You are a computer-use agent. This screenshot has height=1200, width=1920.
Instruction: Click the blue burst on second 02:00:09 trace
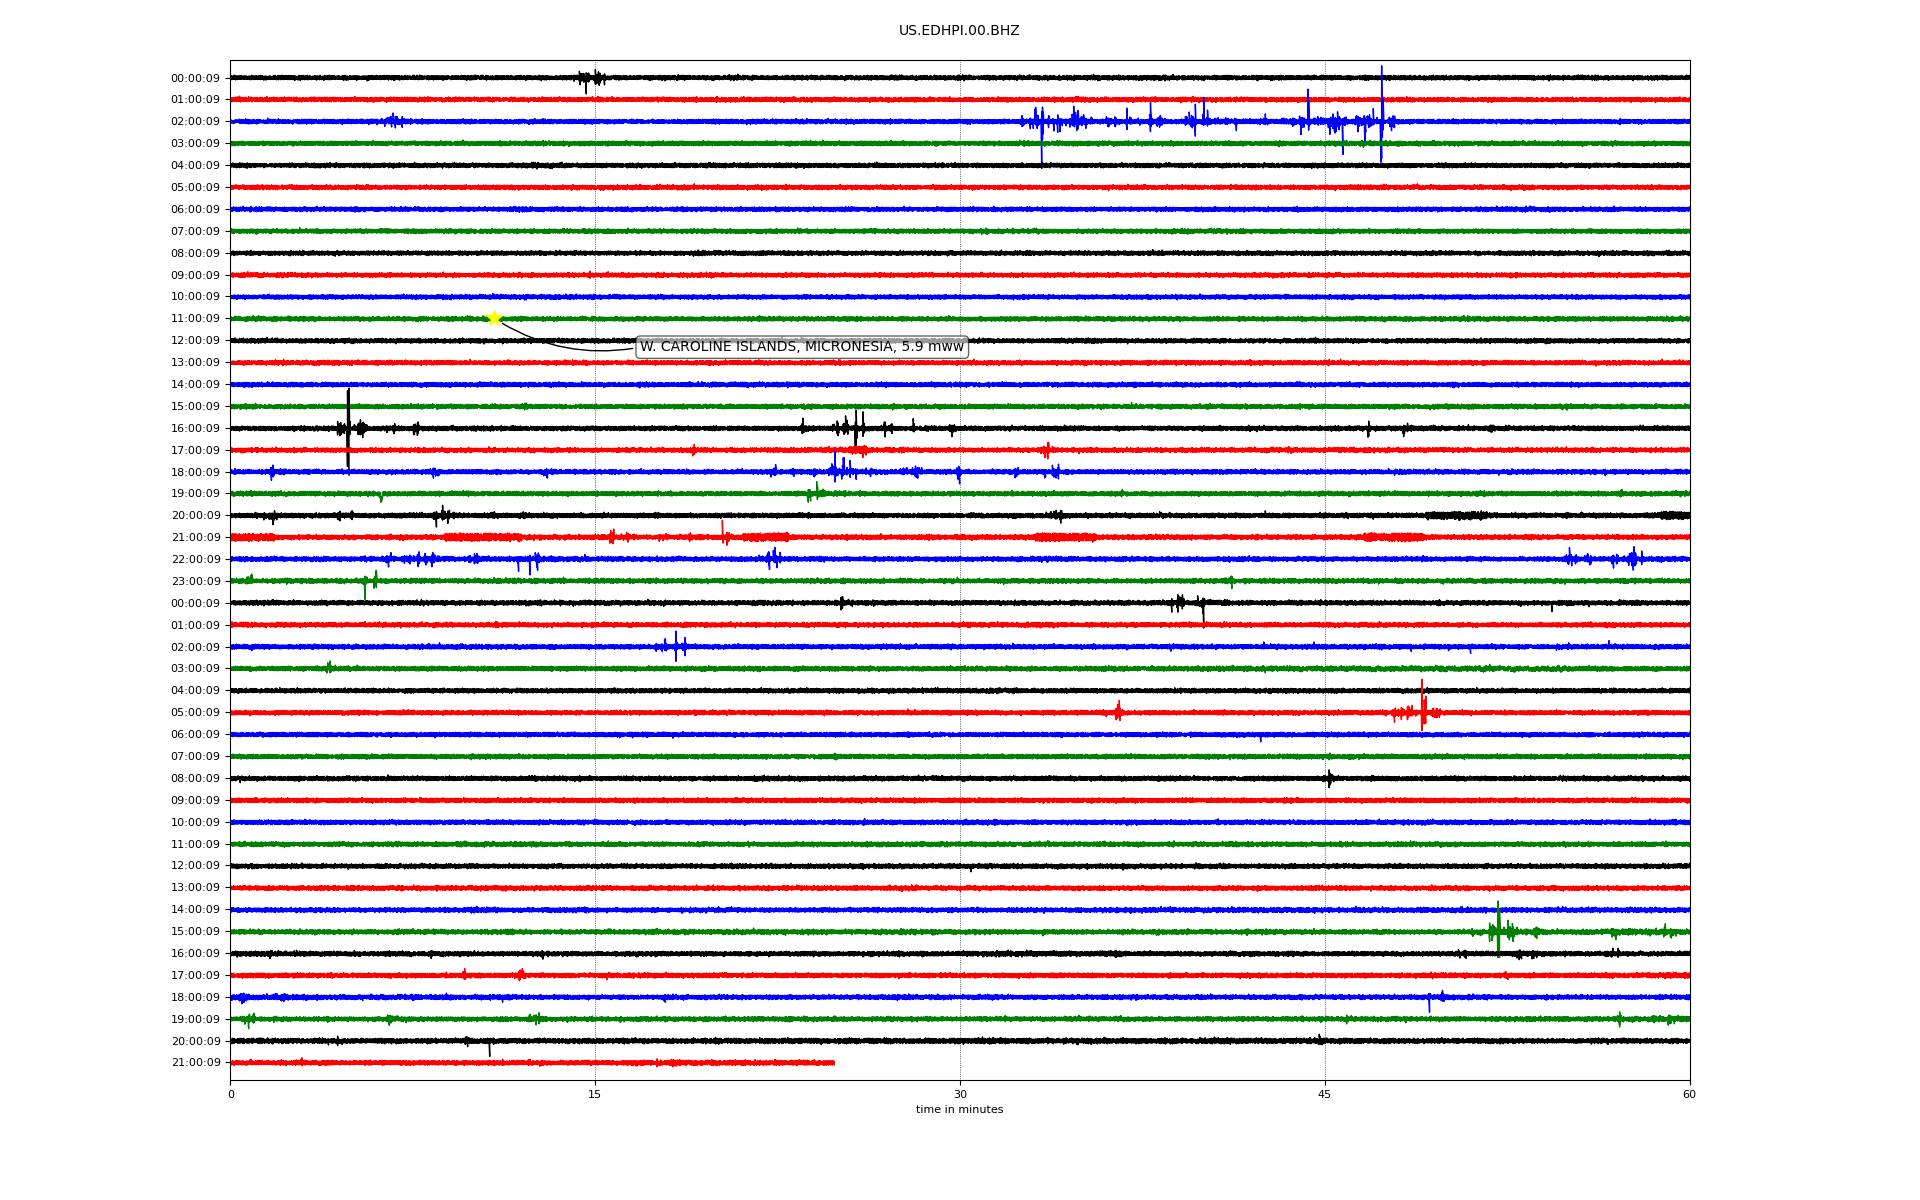[676, 646]
